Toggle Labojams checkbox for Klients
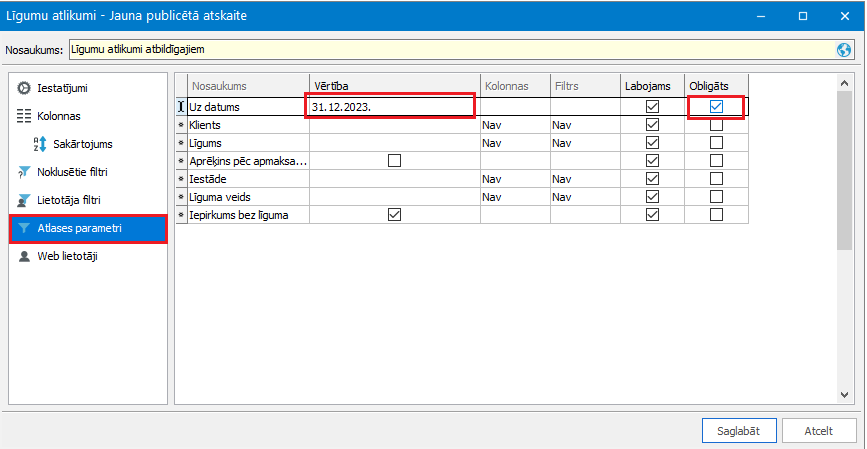The image size is (867, 449). (x=652, y=125)
